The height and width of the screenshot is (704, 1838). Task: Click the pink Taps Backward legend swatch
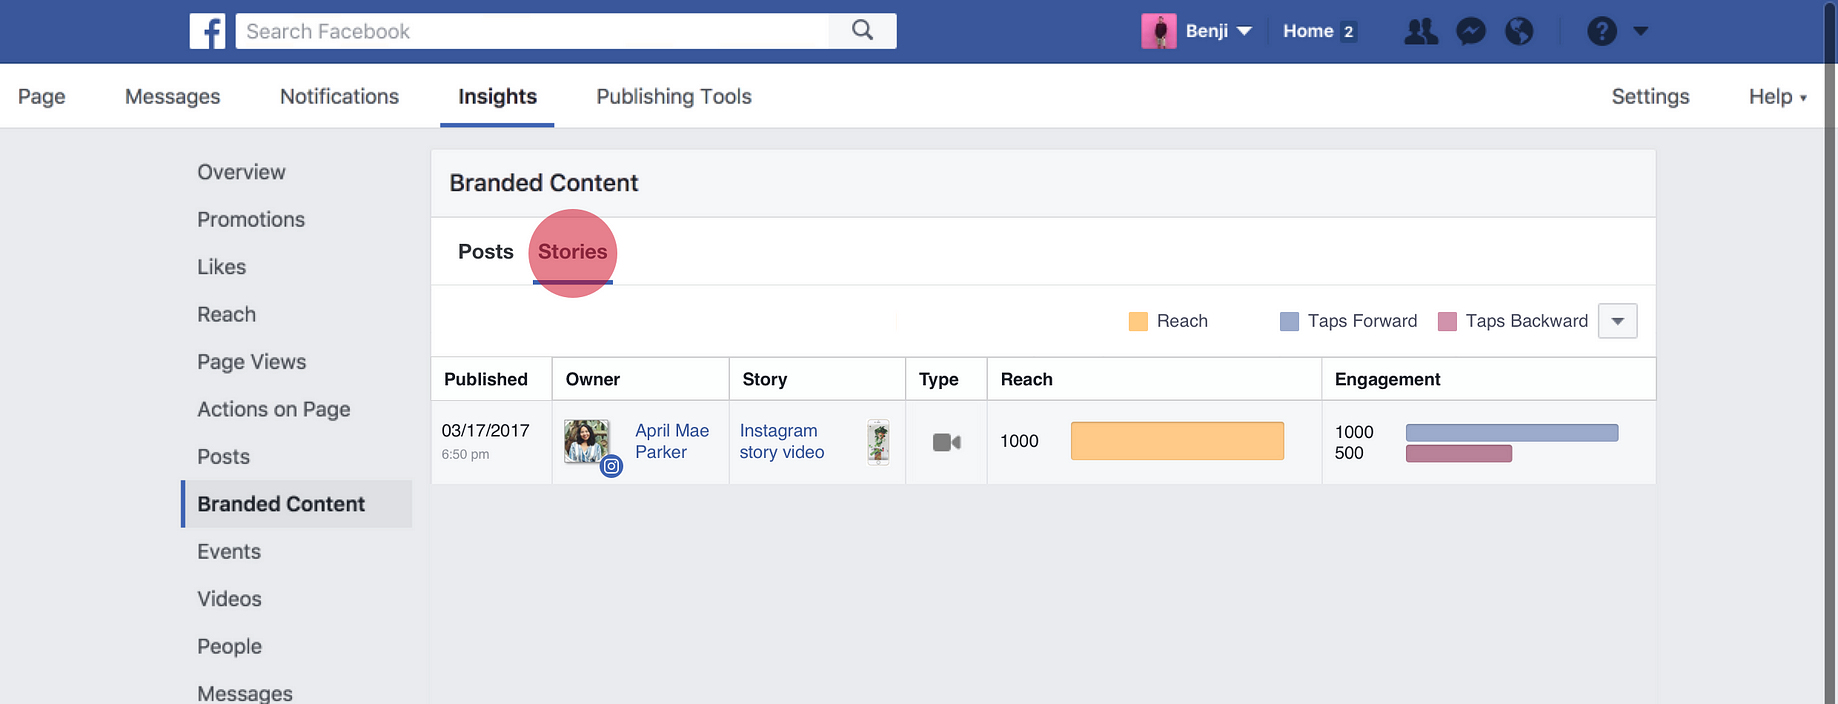pyautogui.click(x=1447, y=321)
